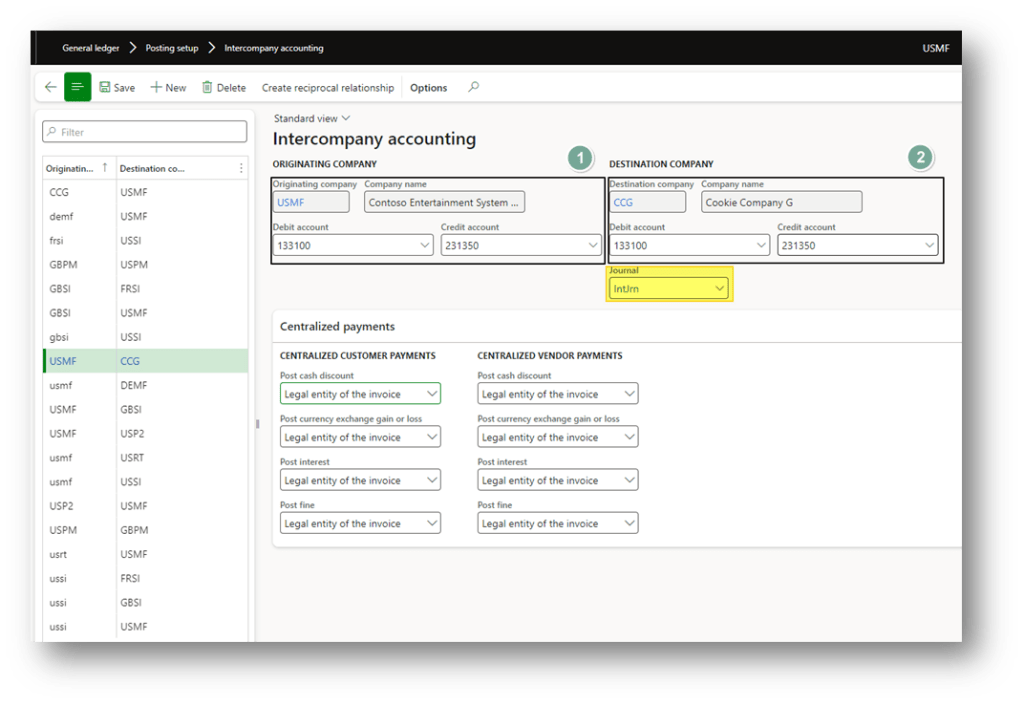Open the USMF originating company link

pos(290,202)
